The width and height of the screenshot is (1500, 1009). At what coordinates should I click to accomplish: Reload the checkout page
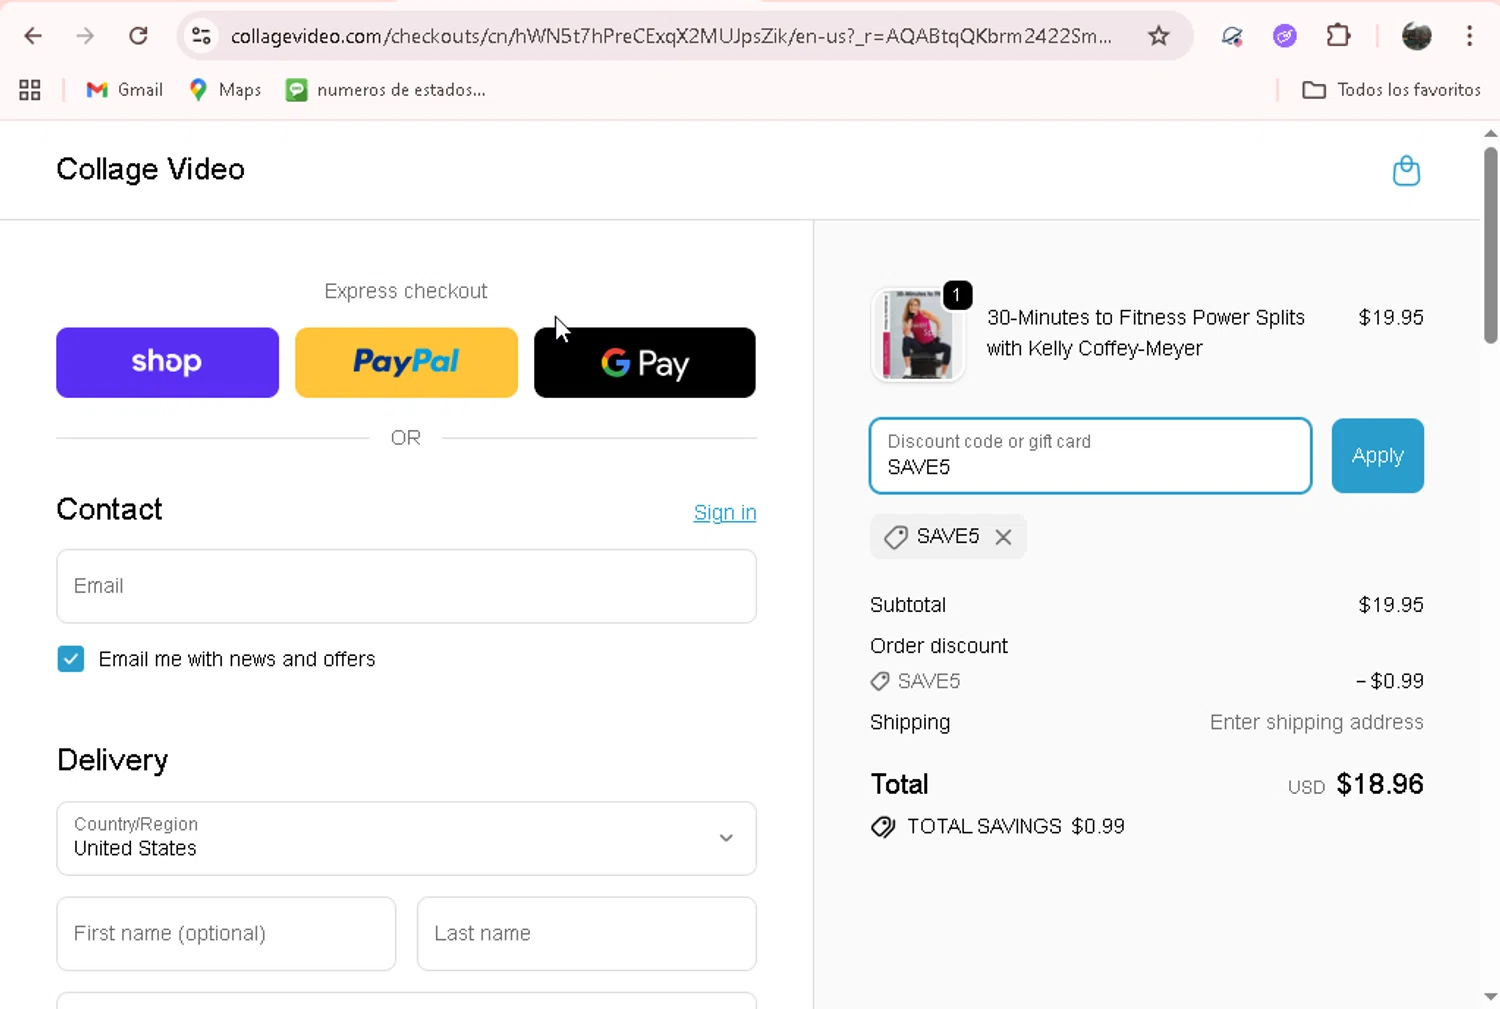click(x=138, y=36)
